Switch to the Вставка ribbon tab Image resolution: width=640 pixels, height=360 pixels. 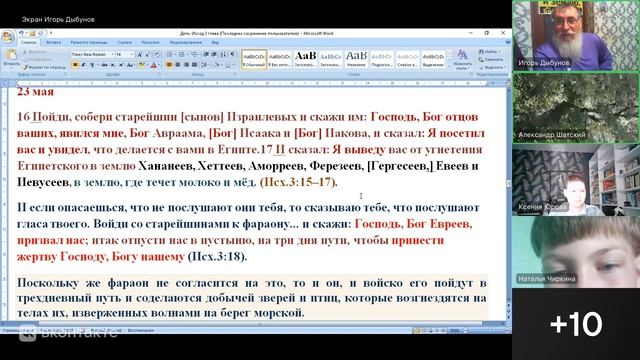click(53, 42)
